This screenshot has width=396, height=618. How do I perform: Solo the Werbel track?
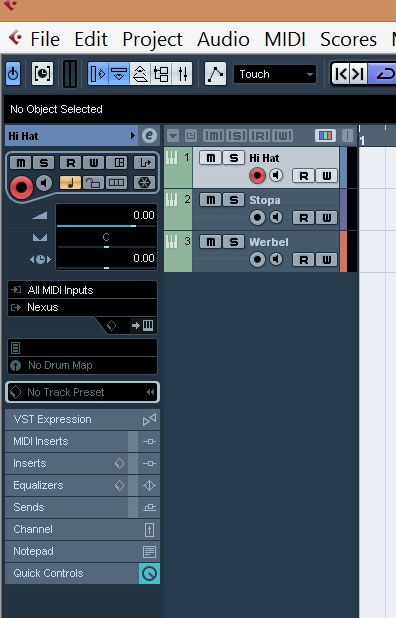(234, 242)
